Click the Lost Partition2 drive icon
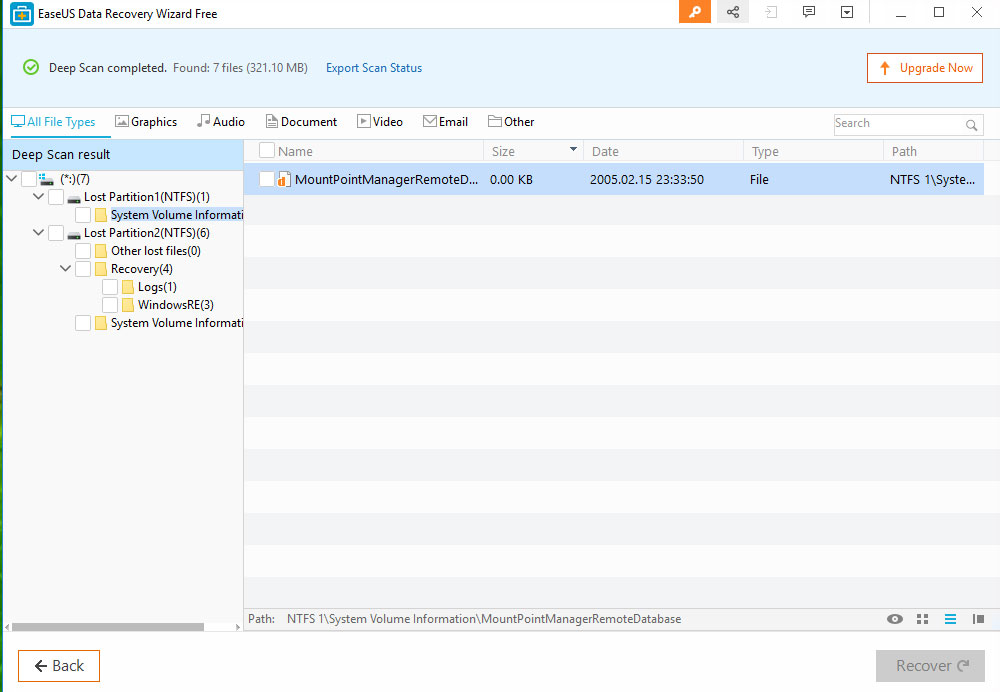 click(74, 234)
